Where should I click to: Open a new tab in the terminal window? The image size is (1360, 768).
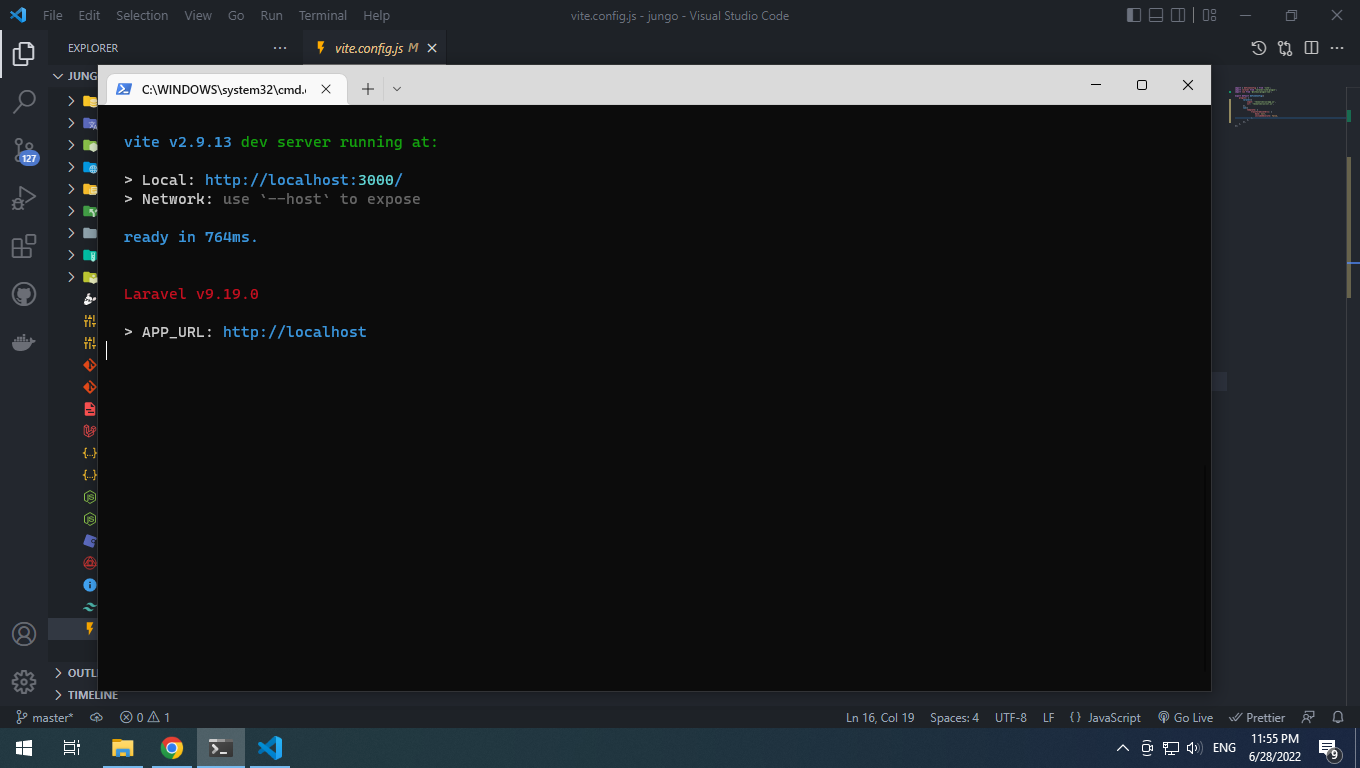[x=367, y=89]
